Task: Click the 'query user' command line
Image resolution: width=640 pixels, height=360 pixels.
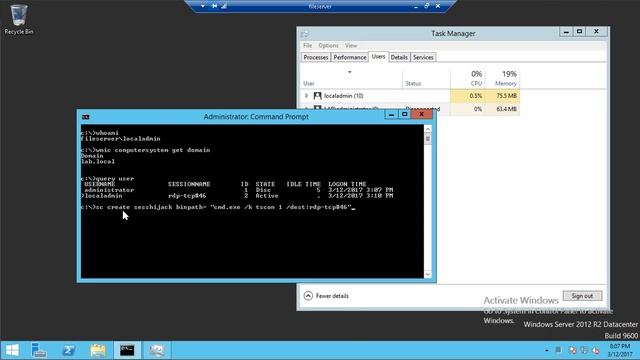Action: pos(107,179)
